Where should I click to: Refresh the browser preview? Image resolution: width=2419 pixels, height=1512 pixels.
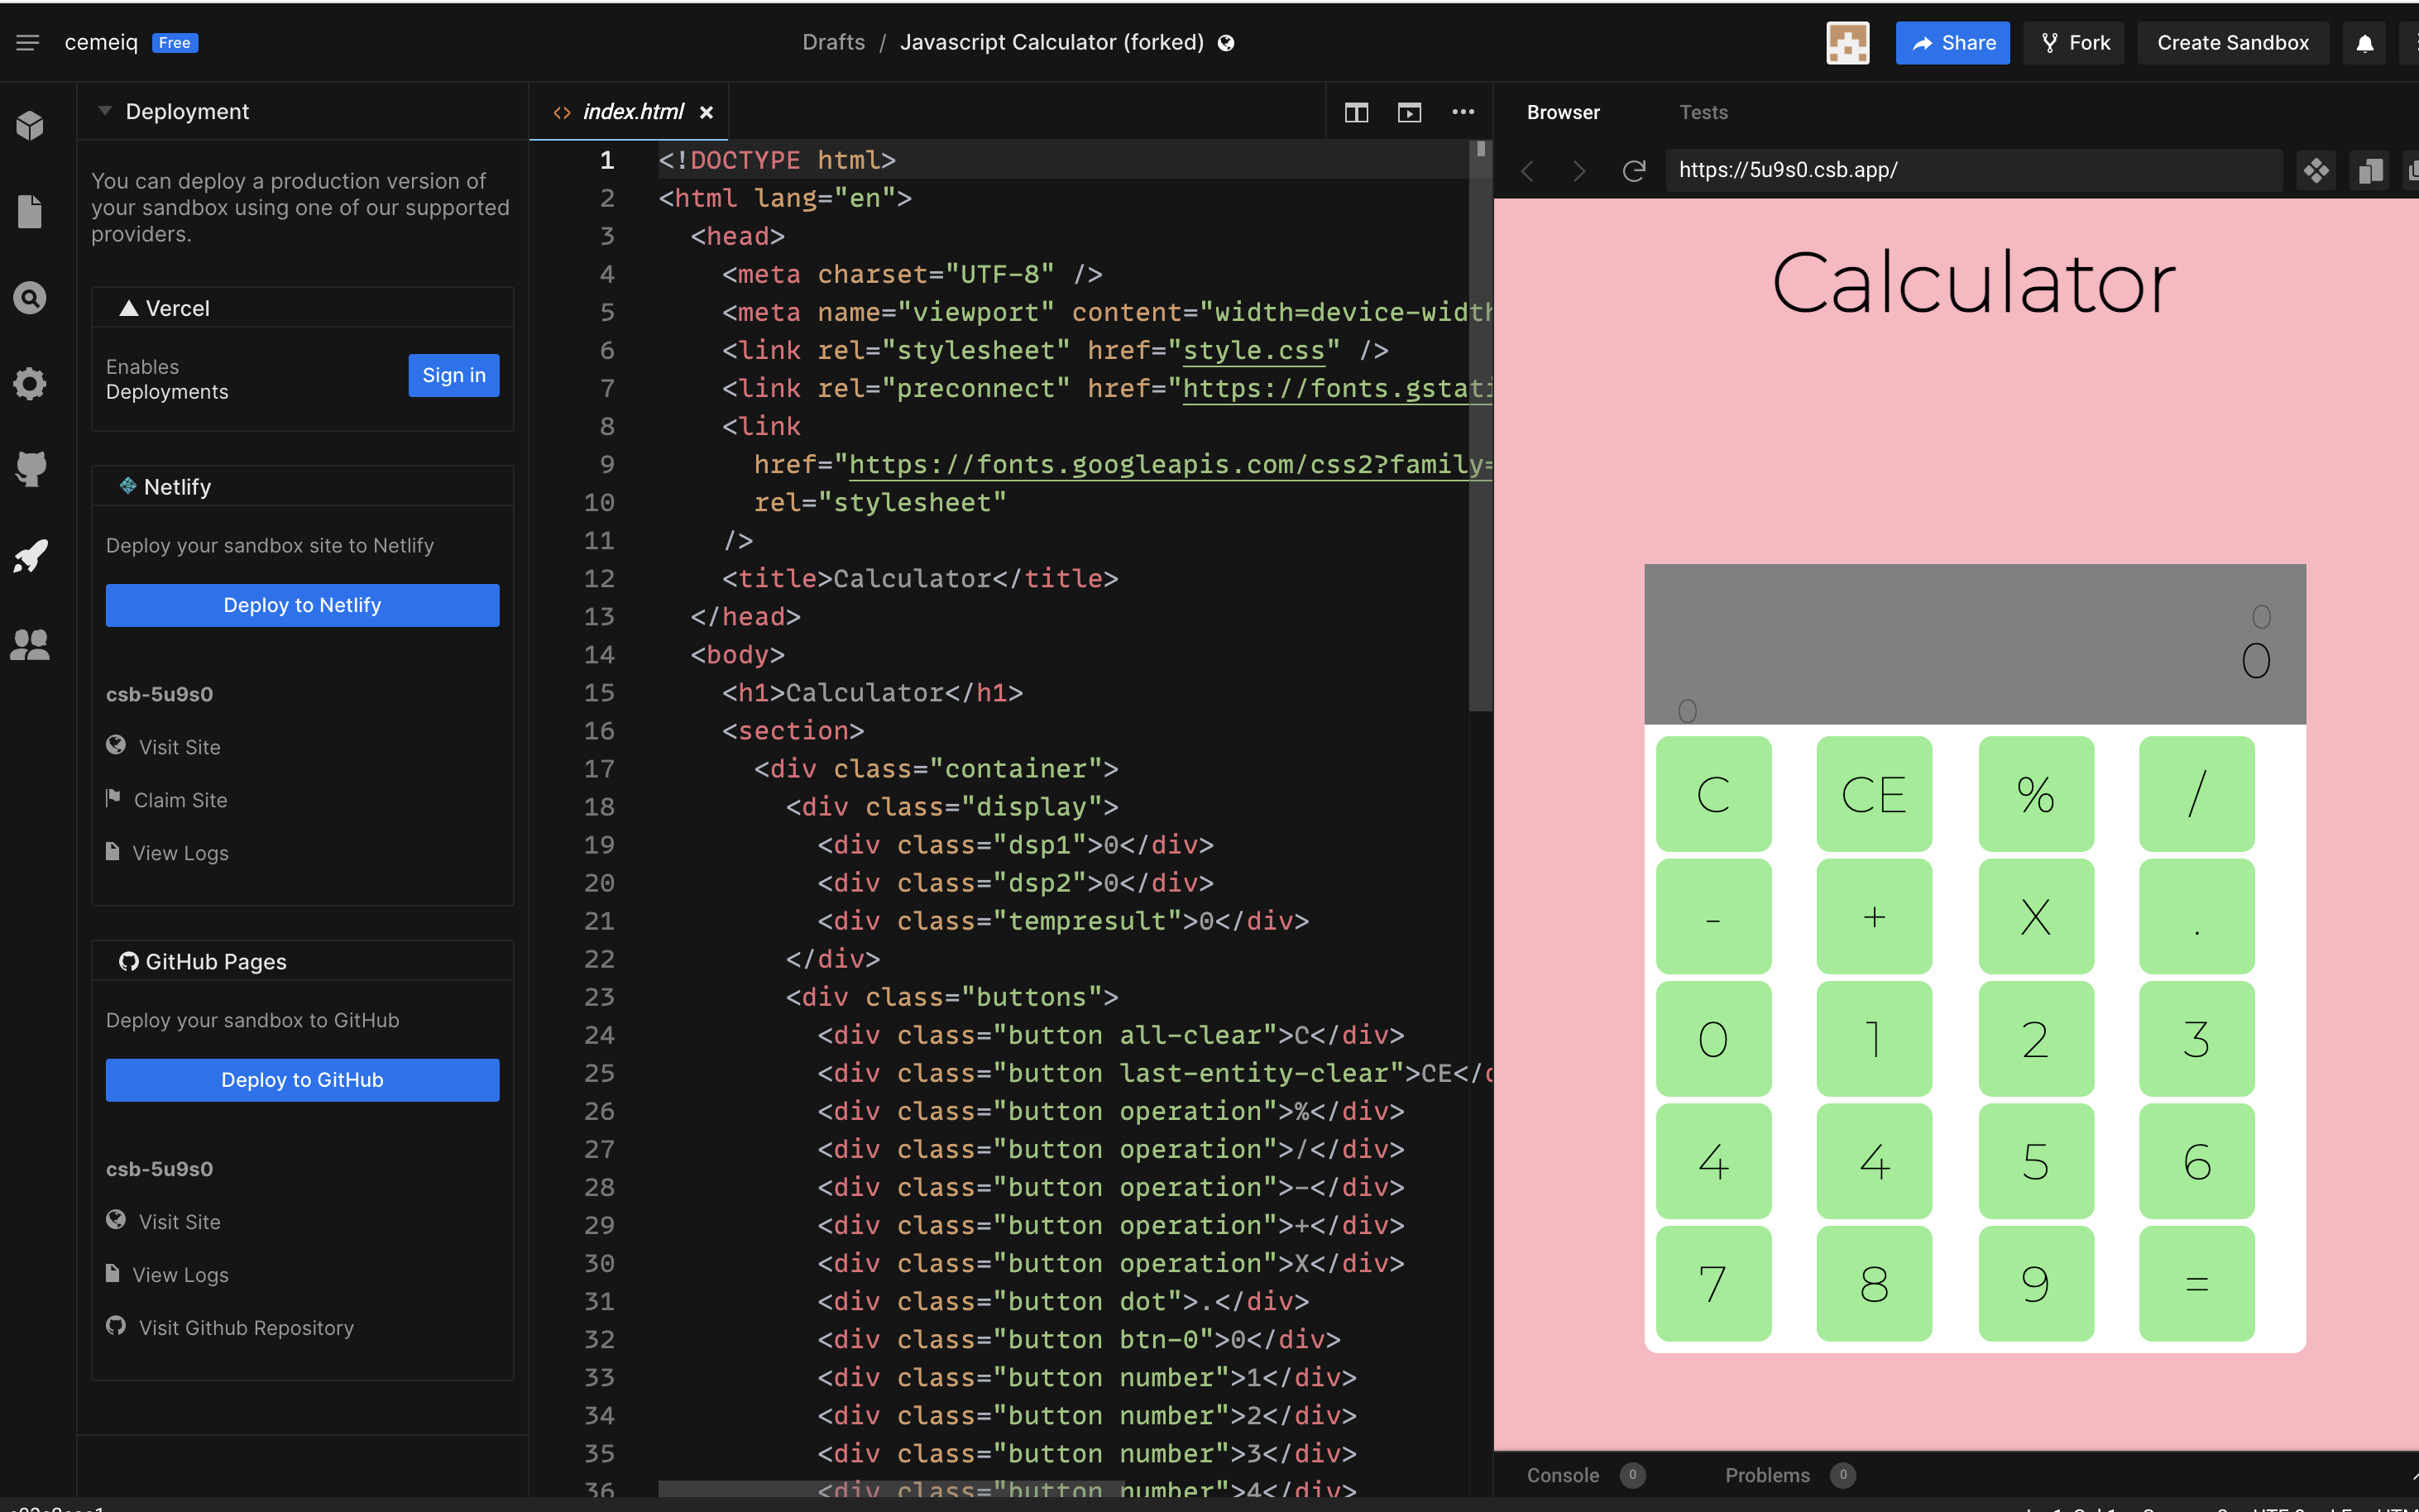point(1633,171)
